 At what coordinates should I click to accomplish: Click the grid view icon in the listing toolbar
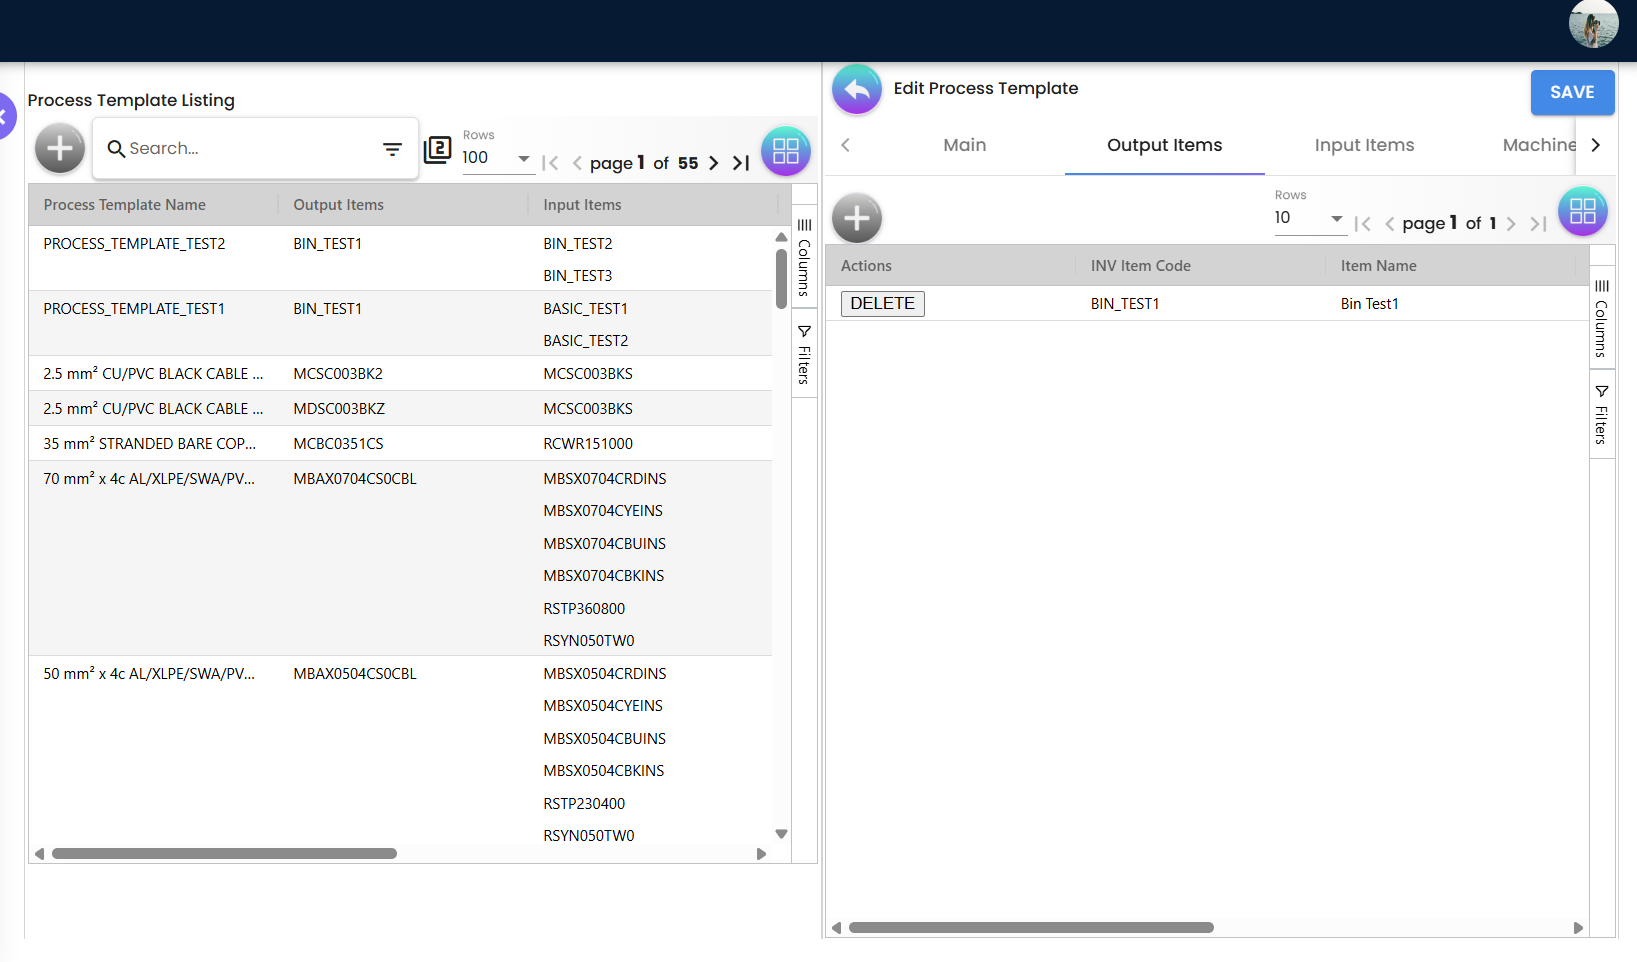pos(786,150)
